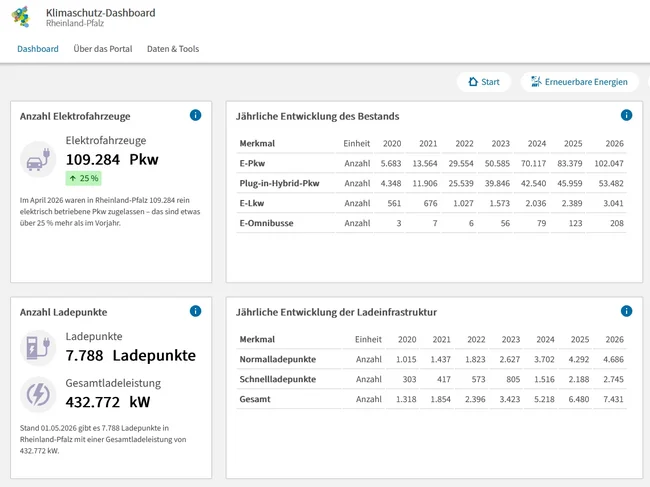
Task: Click Gesamt 2020 value 1.318
Action: (x=406, y=399)
